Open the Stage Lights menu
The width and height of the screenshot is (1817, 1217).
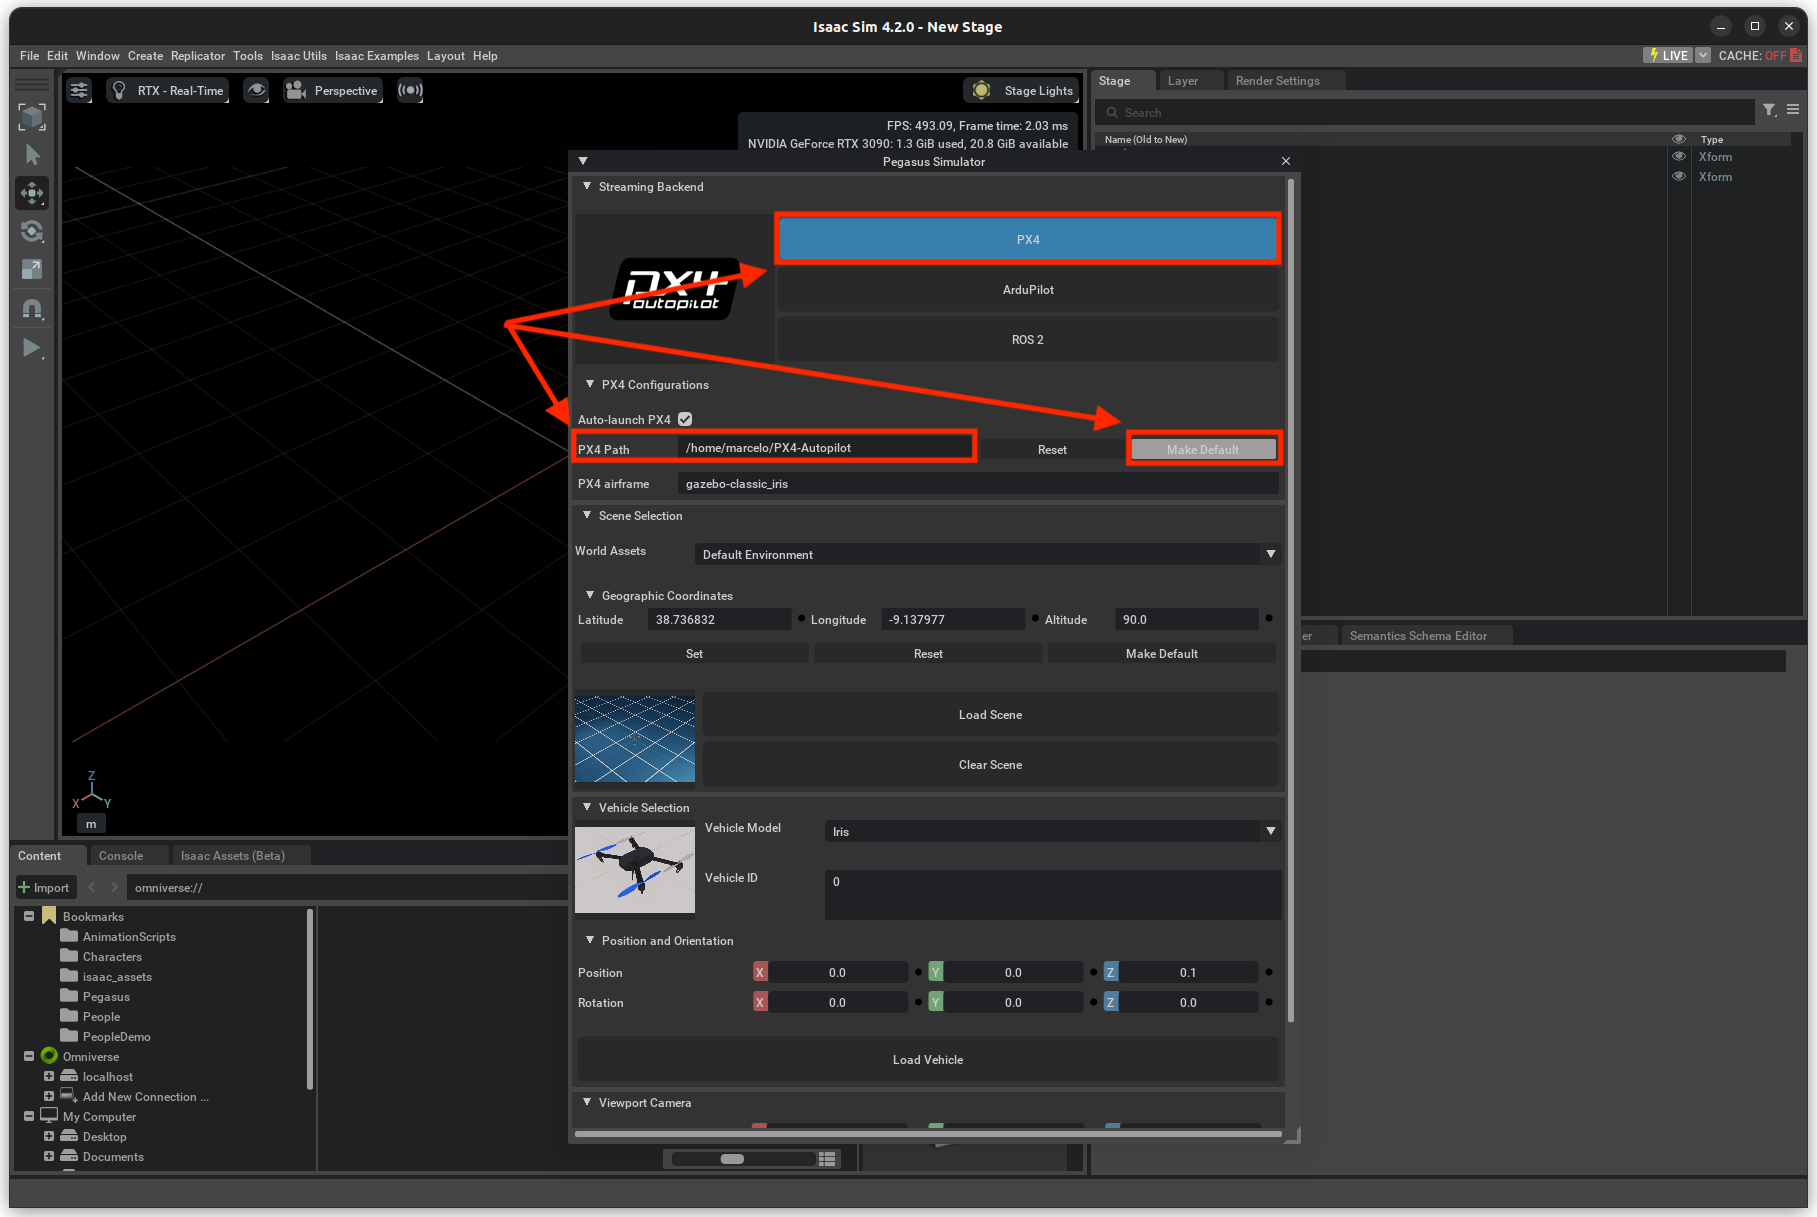pos(1022,90)
